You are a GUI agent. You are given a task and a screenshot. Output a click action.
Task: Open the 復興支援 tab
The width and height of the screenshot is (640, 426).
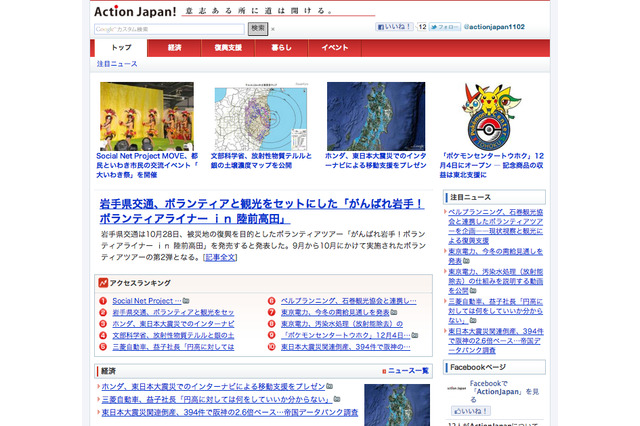point(228,48)
